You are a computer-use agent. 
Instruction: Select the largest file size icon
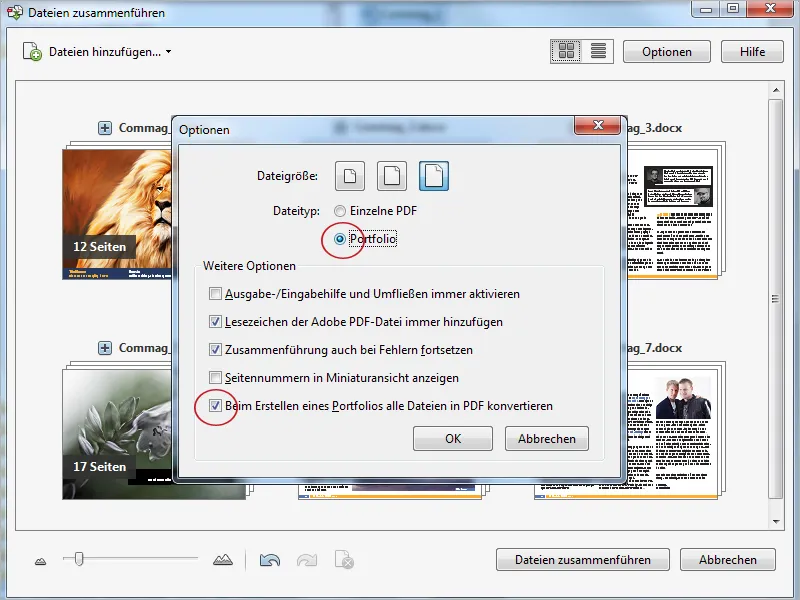point(434,176)
